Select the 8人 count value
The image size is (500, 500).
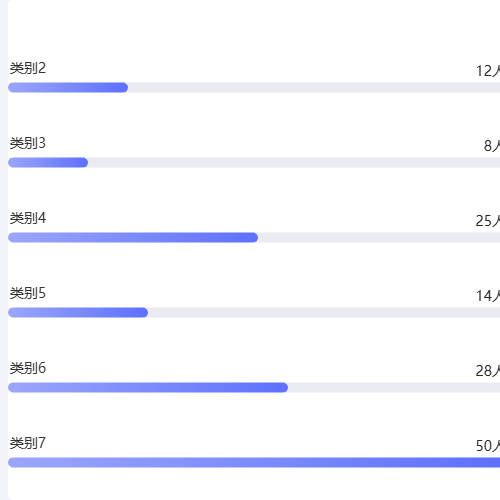click(492, 146)
